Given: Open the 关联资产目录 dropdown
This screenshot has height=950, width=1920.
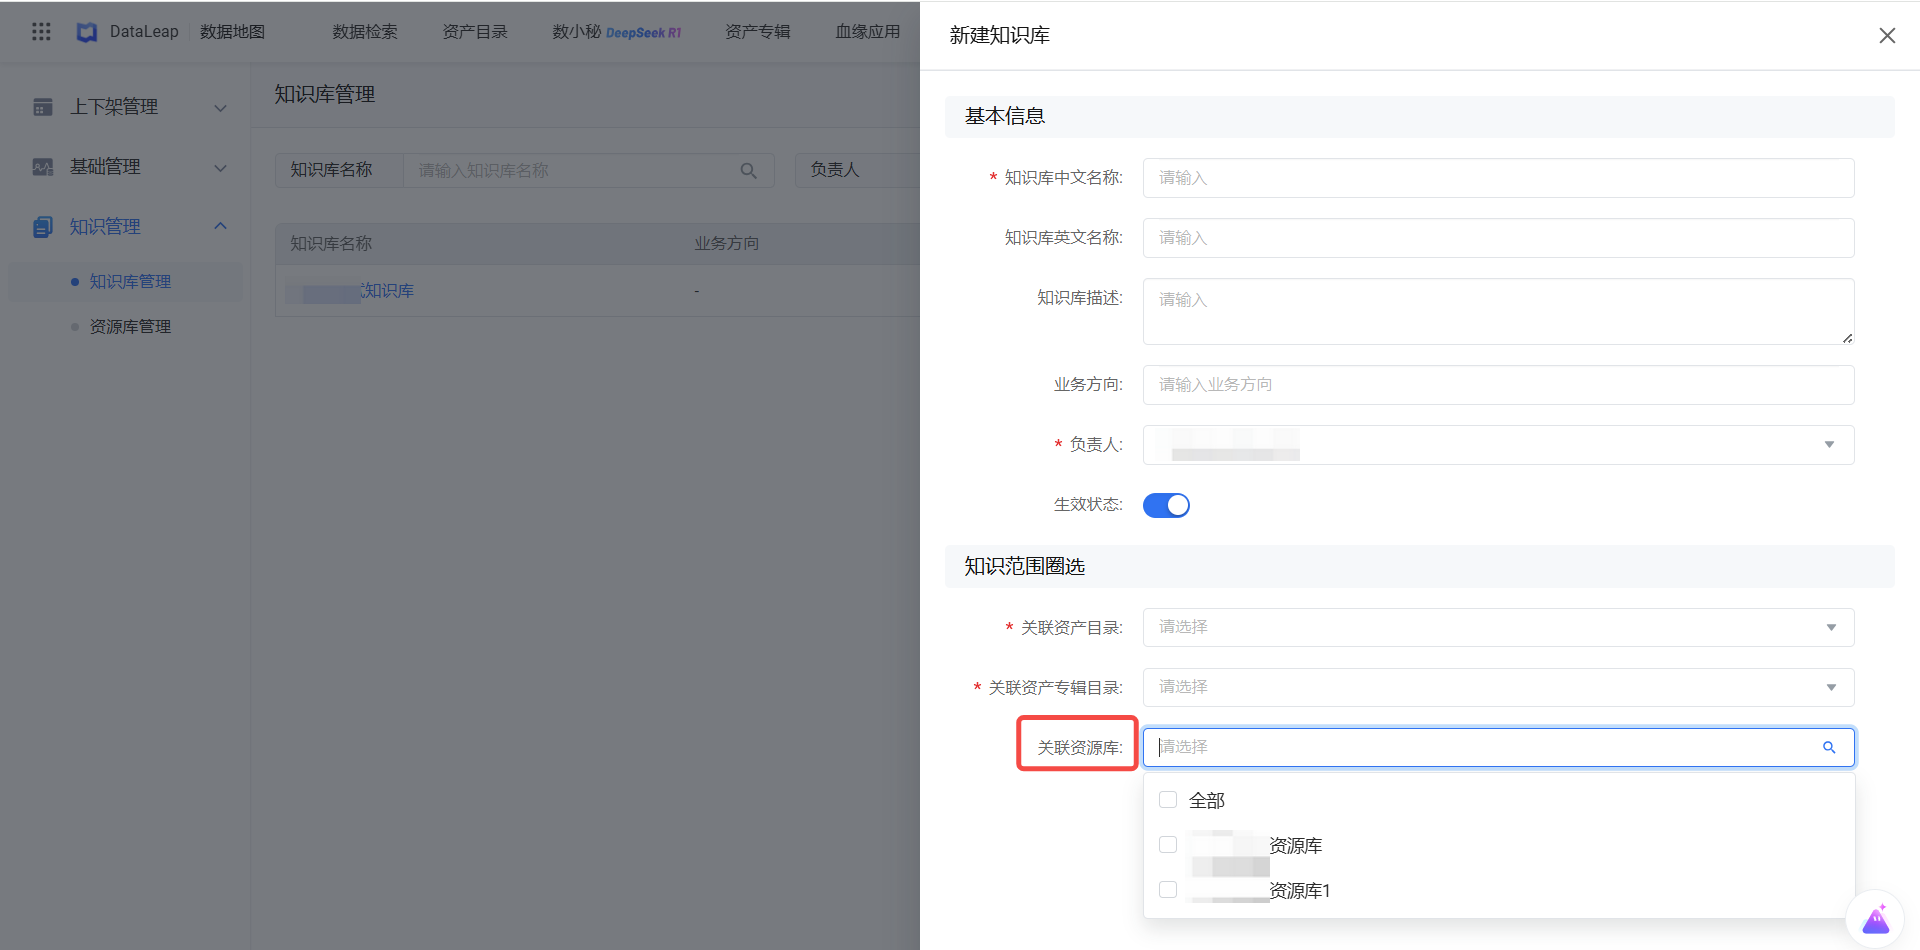Looking at the screenshot, I should point(1498,628).
